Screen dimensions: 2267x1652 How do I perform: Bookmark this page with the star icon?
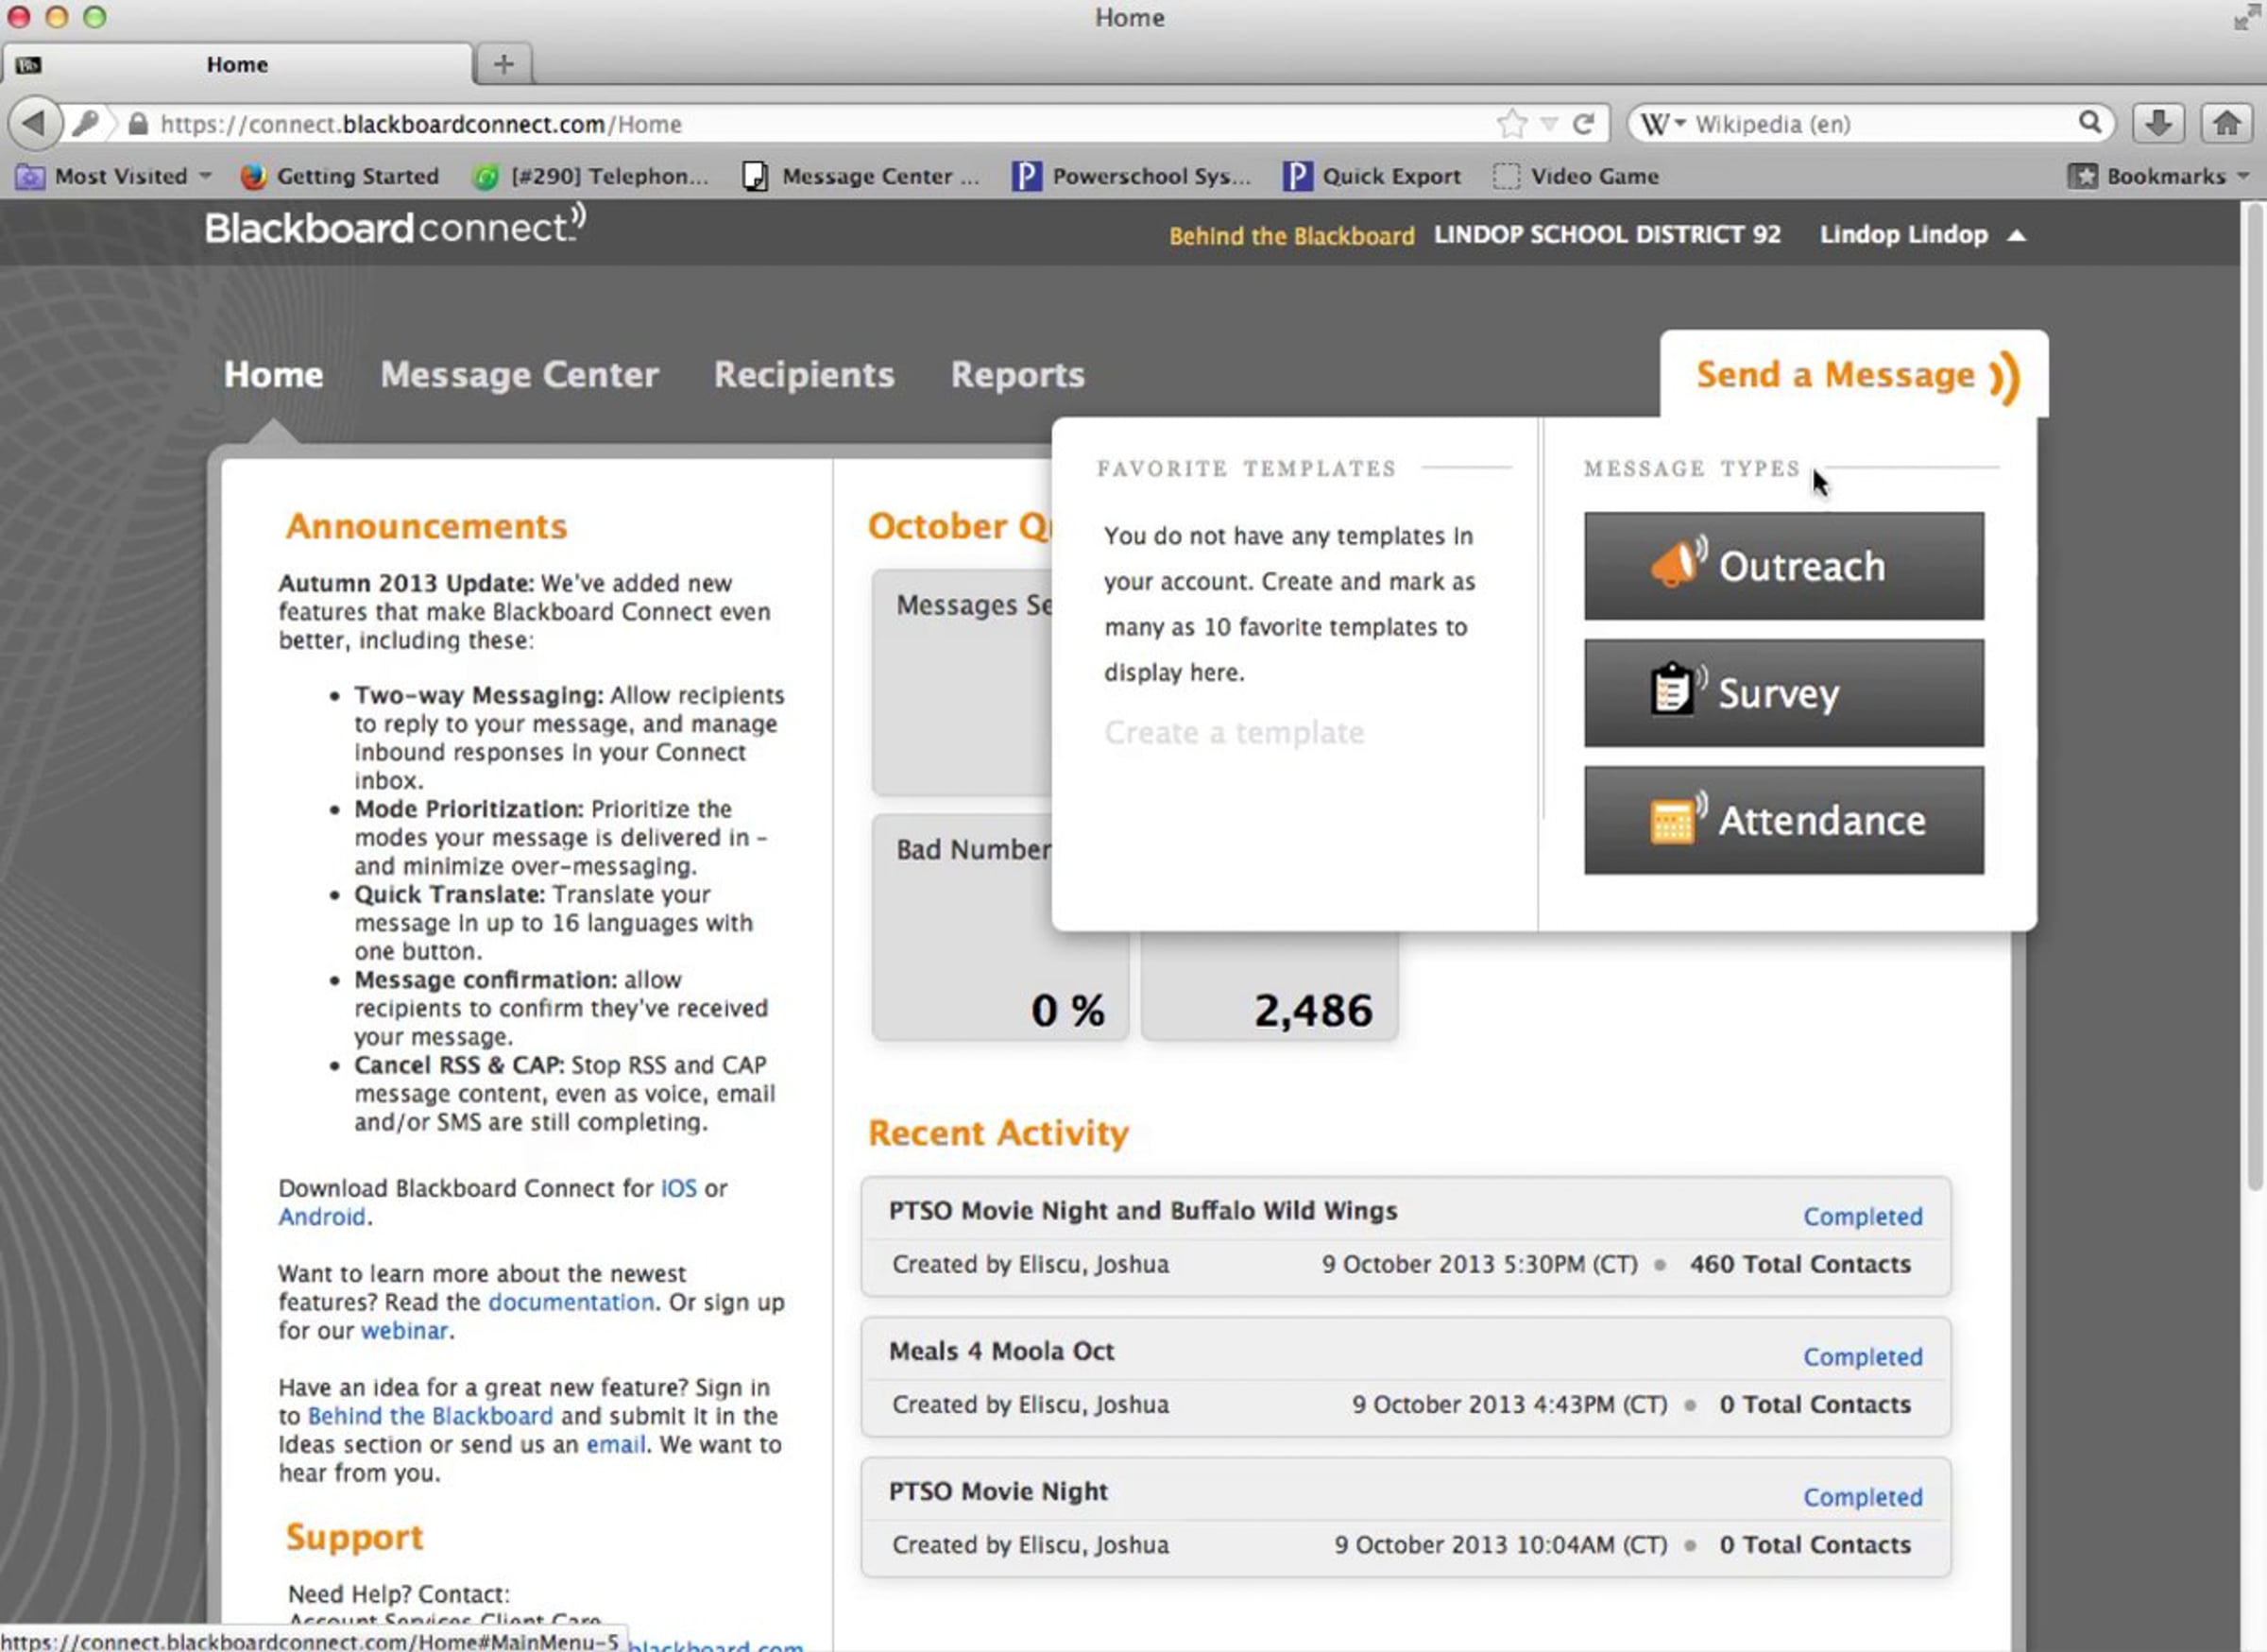(1511, 124)
